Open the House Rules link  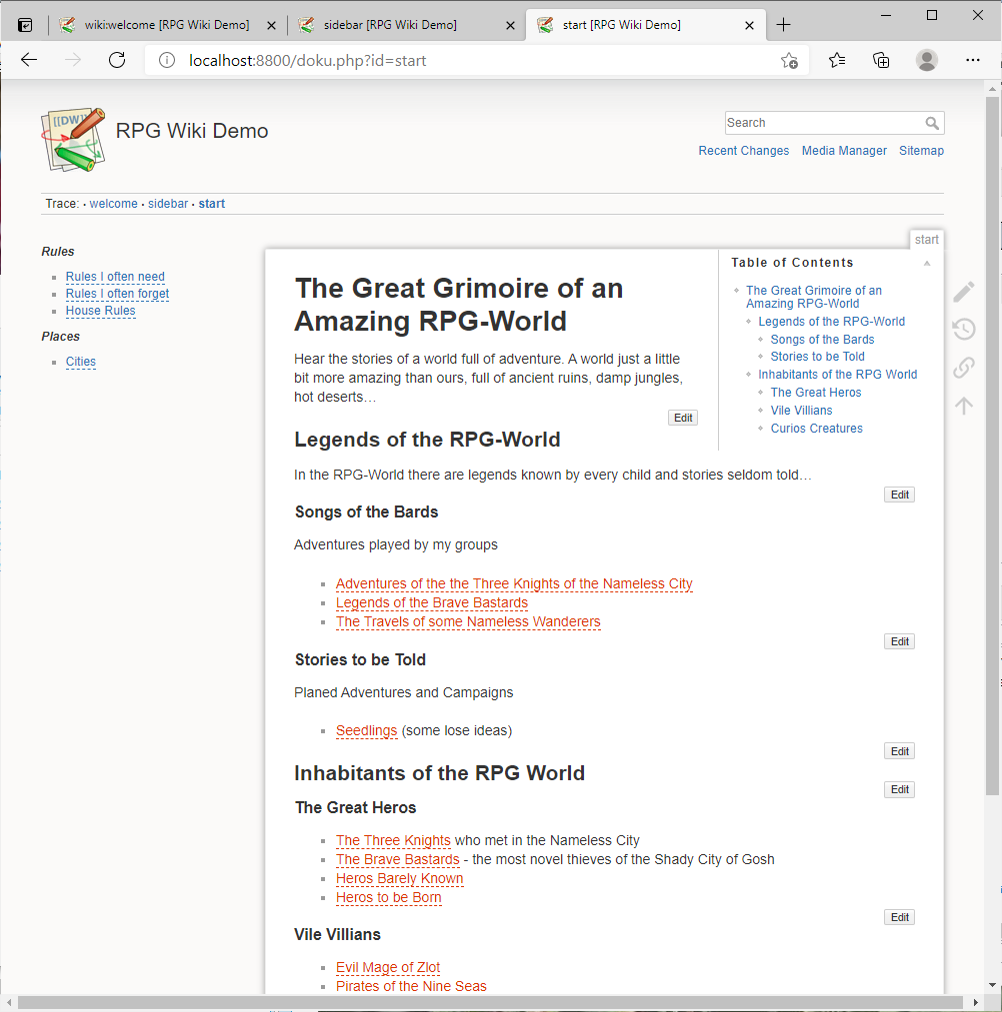[x=100, y=310]
